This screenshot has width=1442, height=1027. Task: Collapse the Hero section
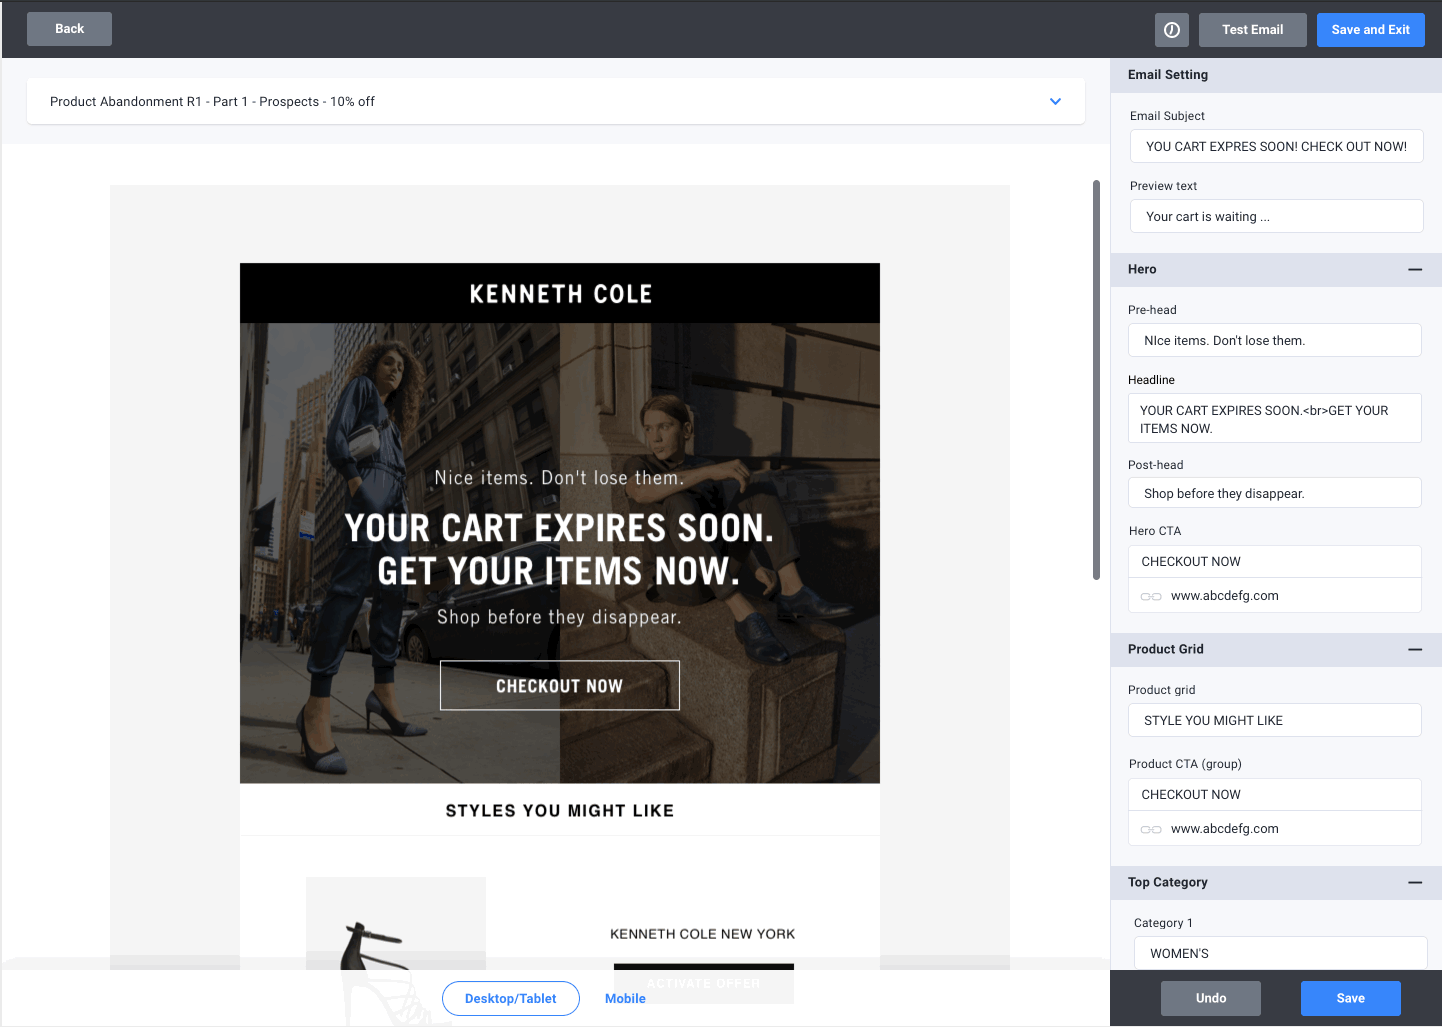[1415, 270]
